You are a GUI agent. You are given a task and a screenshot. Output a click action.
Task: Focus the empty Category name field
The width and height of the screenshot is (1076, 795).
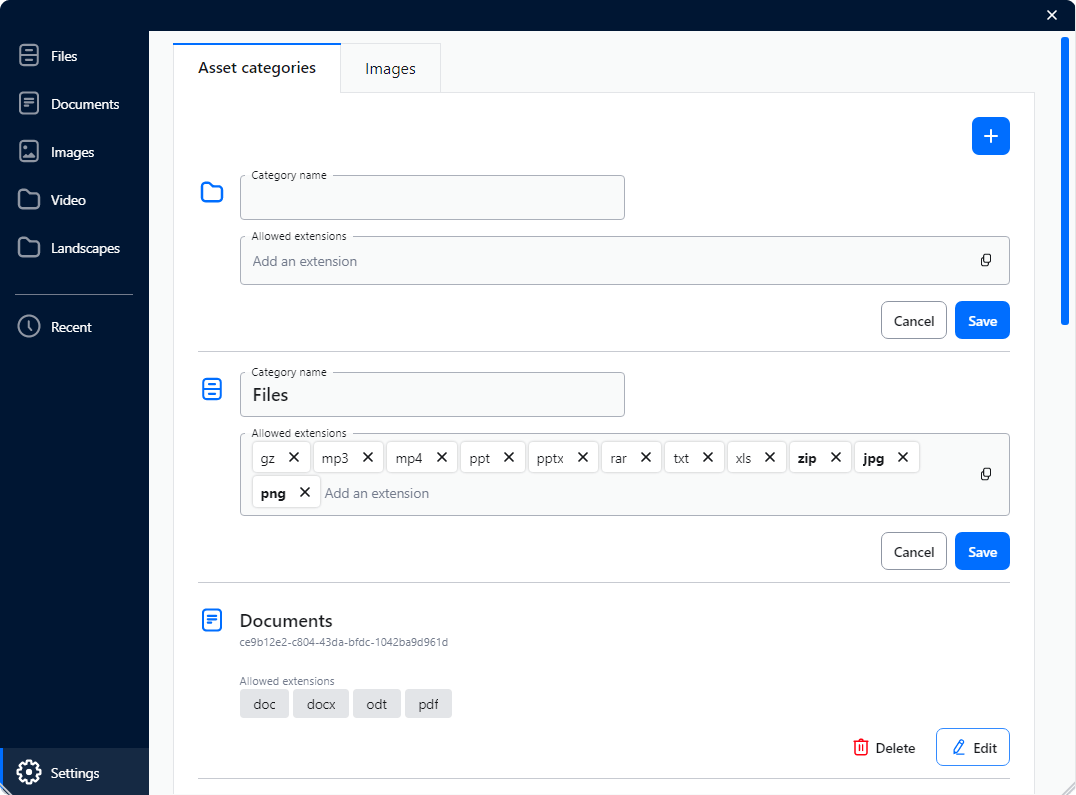tap(432, 199)
